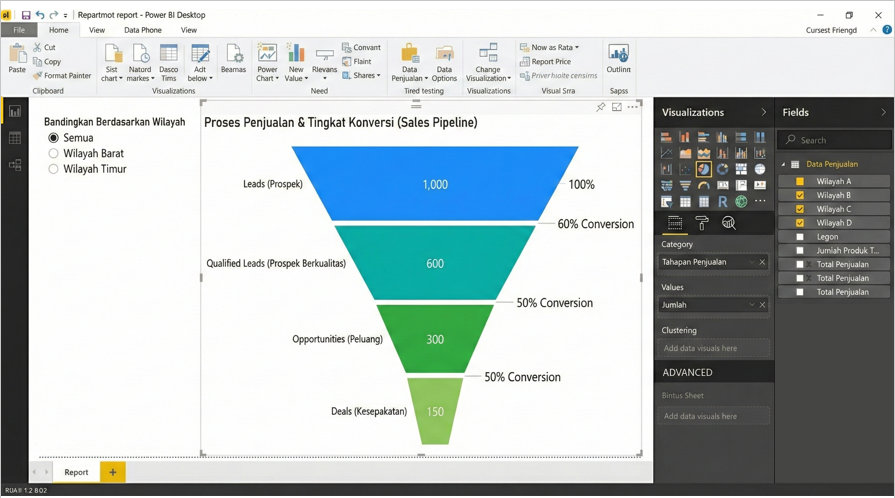Click the Paste icon in Clipboard group
The image size is (895, 498).
17,58
